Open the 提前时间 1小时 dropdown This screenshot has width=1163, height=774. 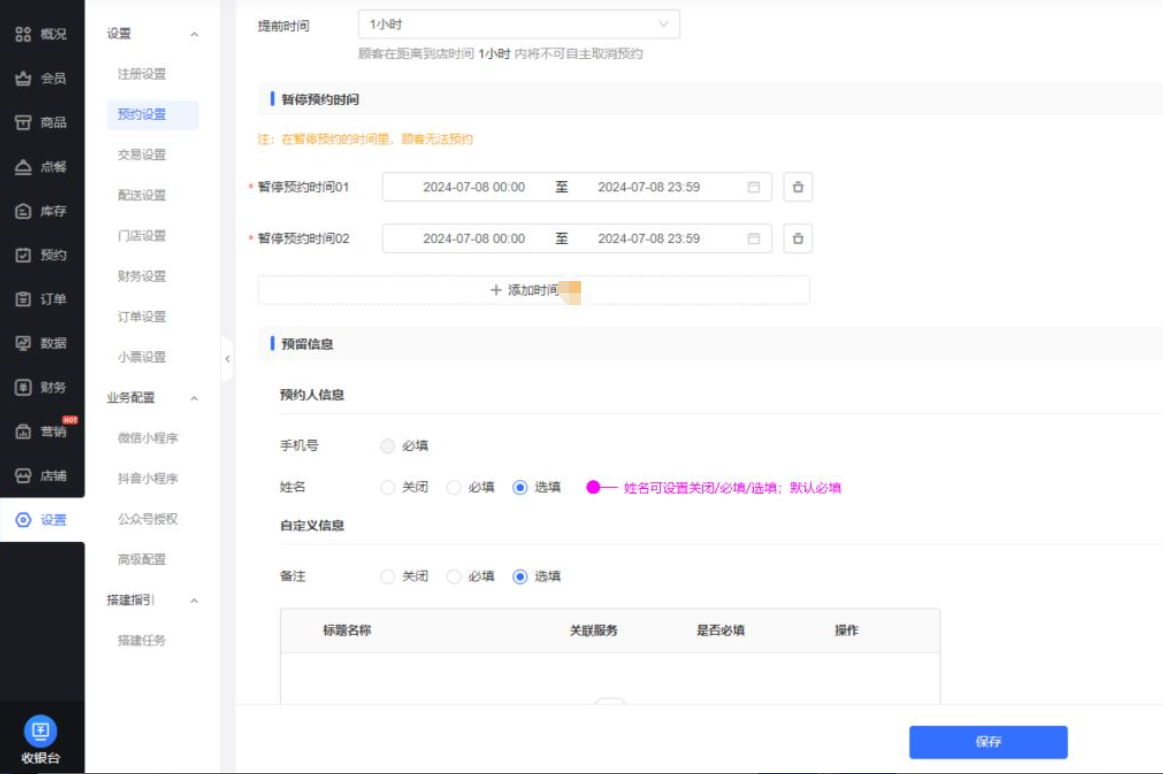[518, 24]
